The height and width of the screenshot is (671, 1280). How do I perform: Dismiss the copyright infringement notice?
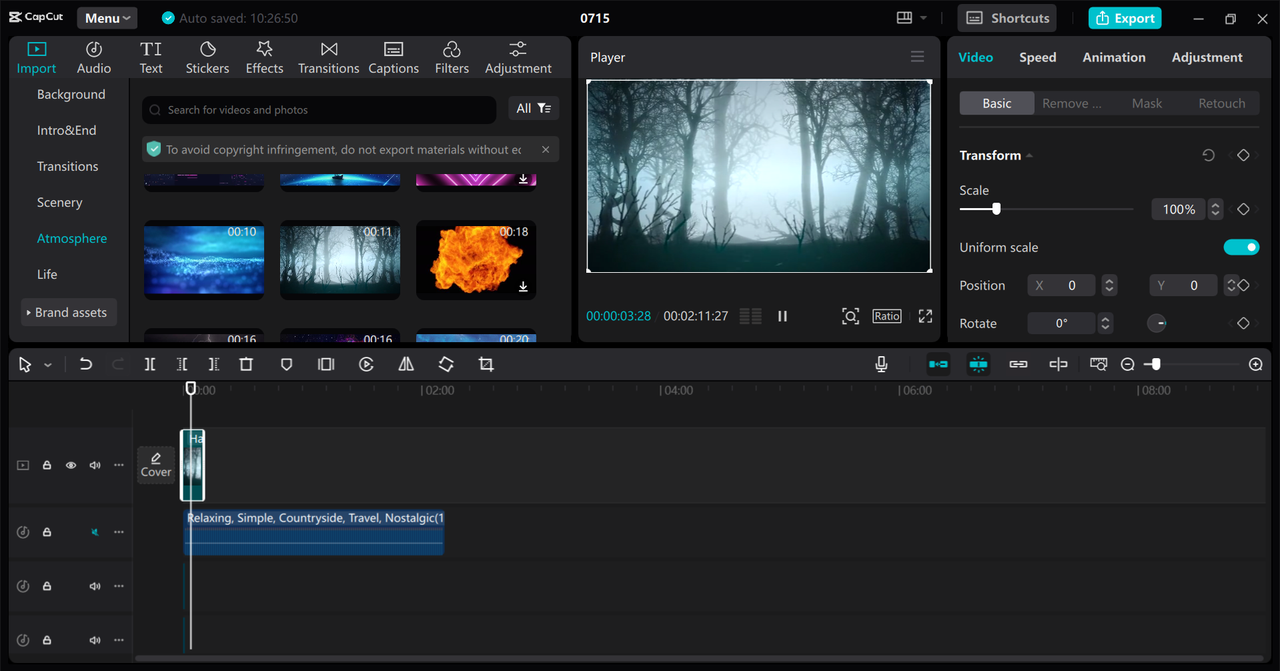[x=545, y=149]
